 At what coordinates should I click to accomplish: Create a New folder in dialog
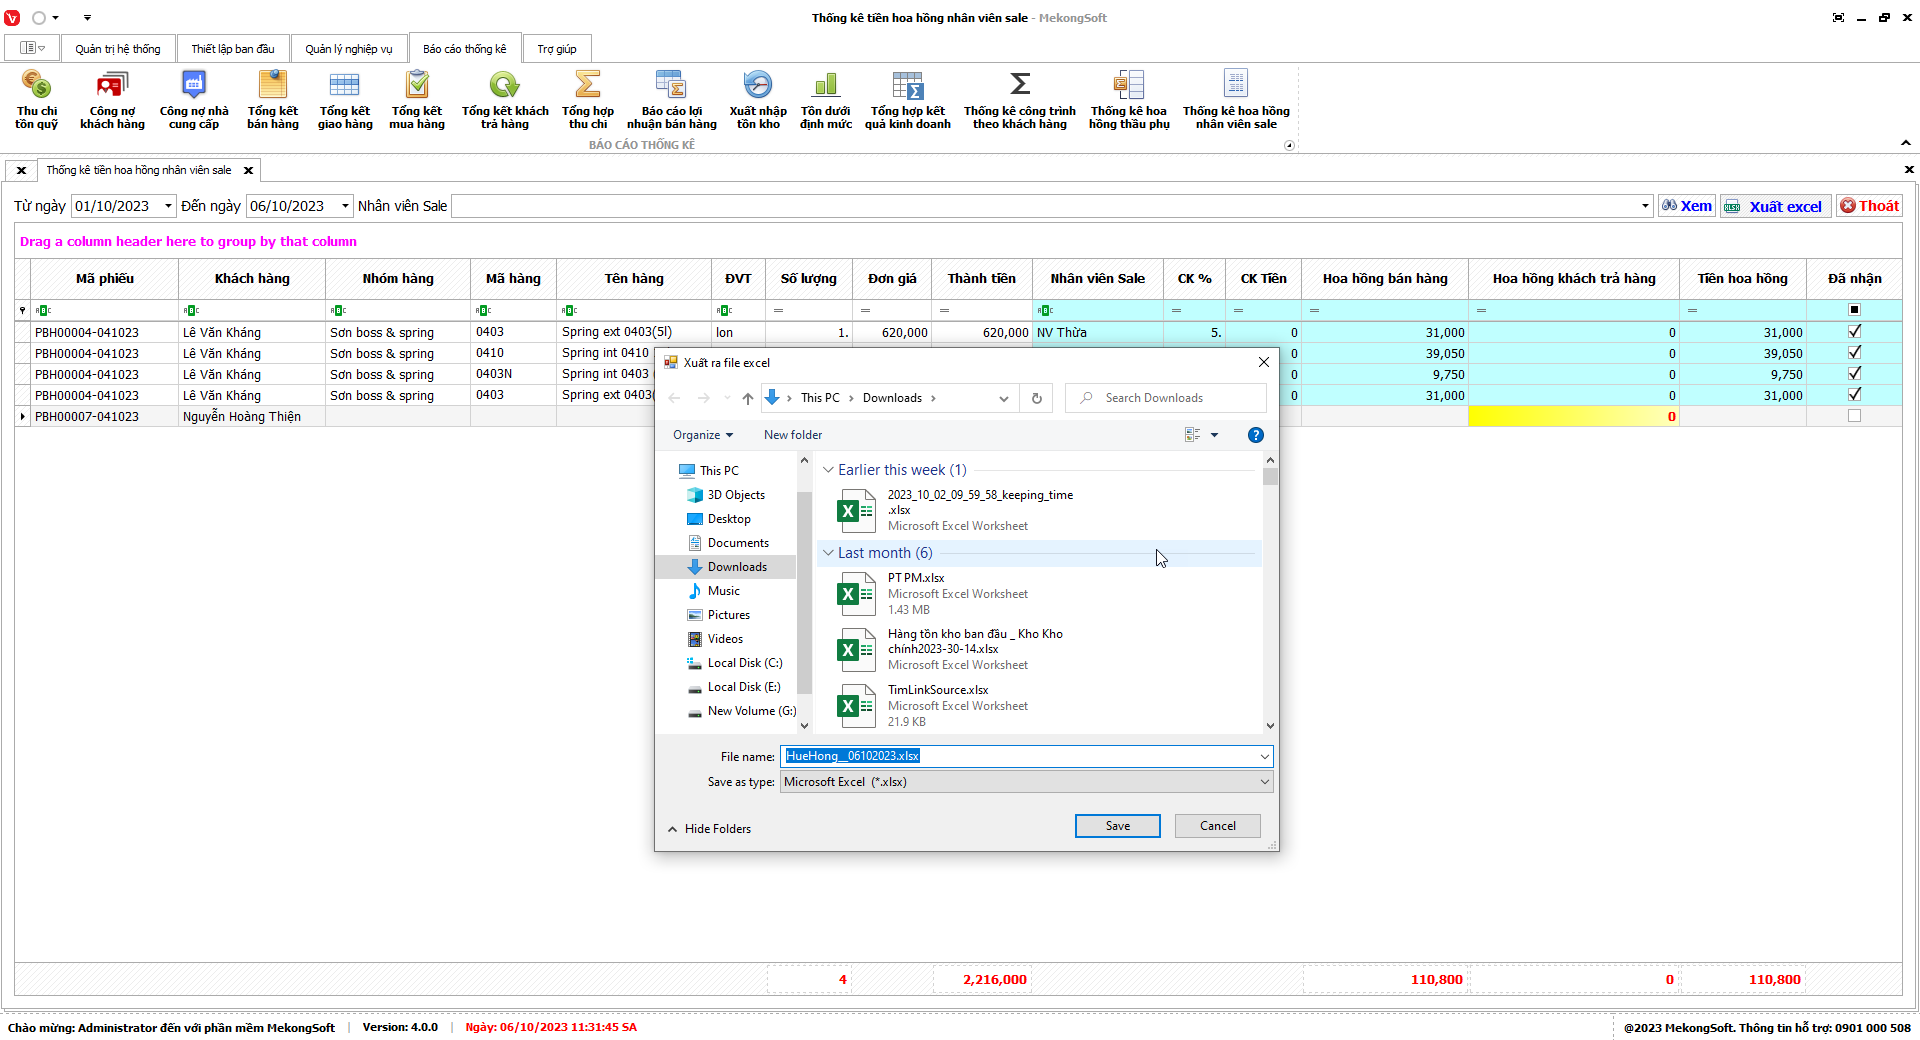[x=793, y=435]
